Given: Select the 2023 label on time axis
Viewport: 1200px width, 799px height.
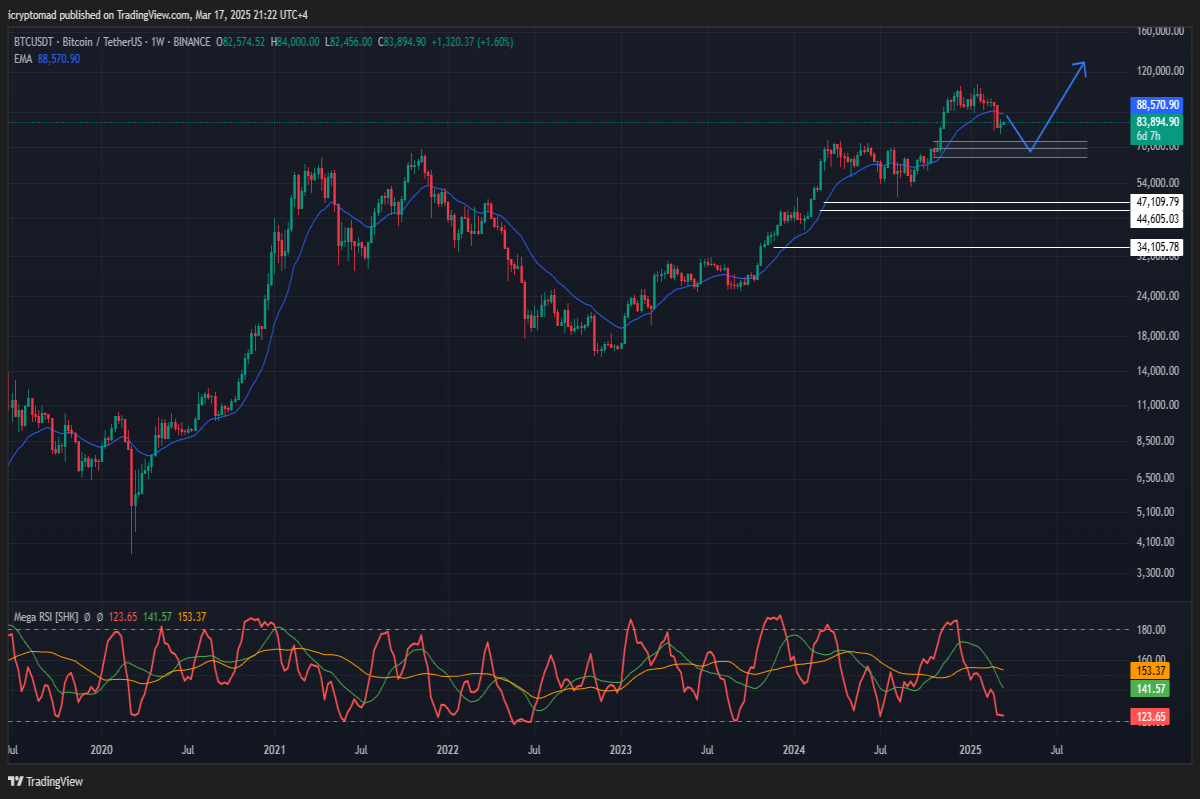Looking at the screenshot, I should click(620, 748).
